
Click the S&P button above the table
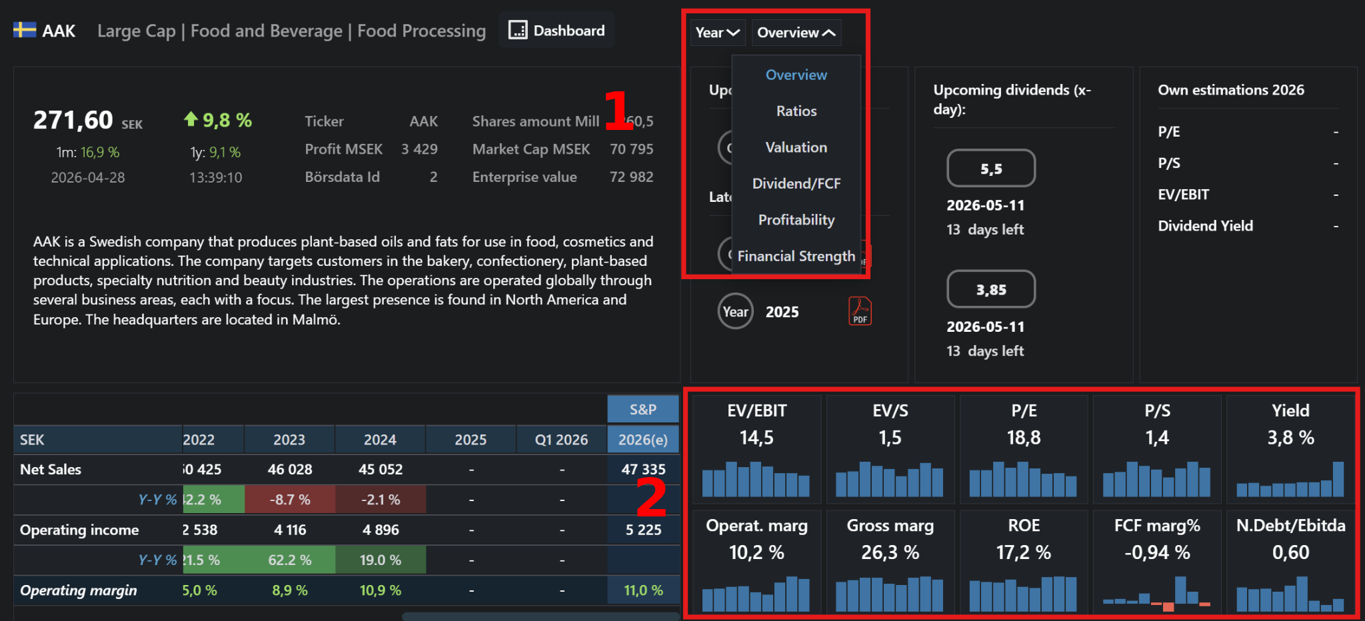tap(643, 409)
